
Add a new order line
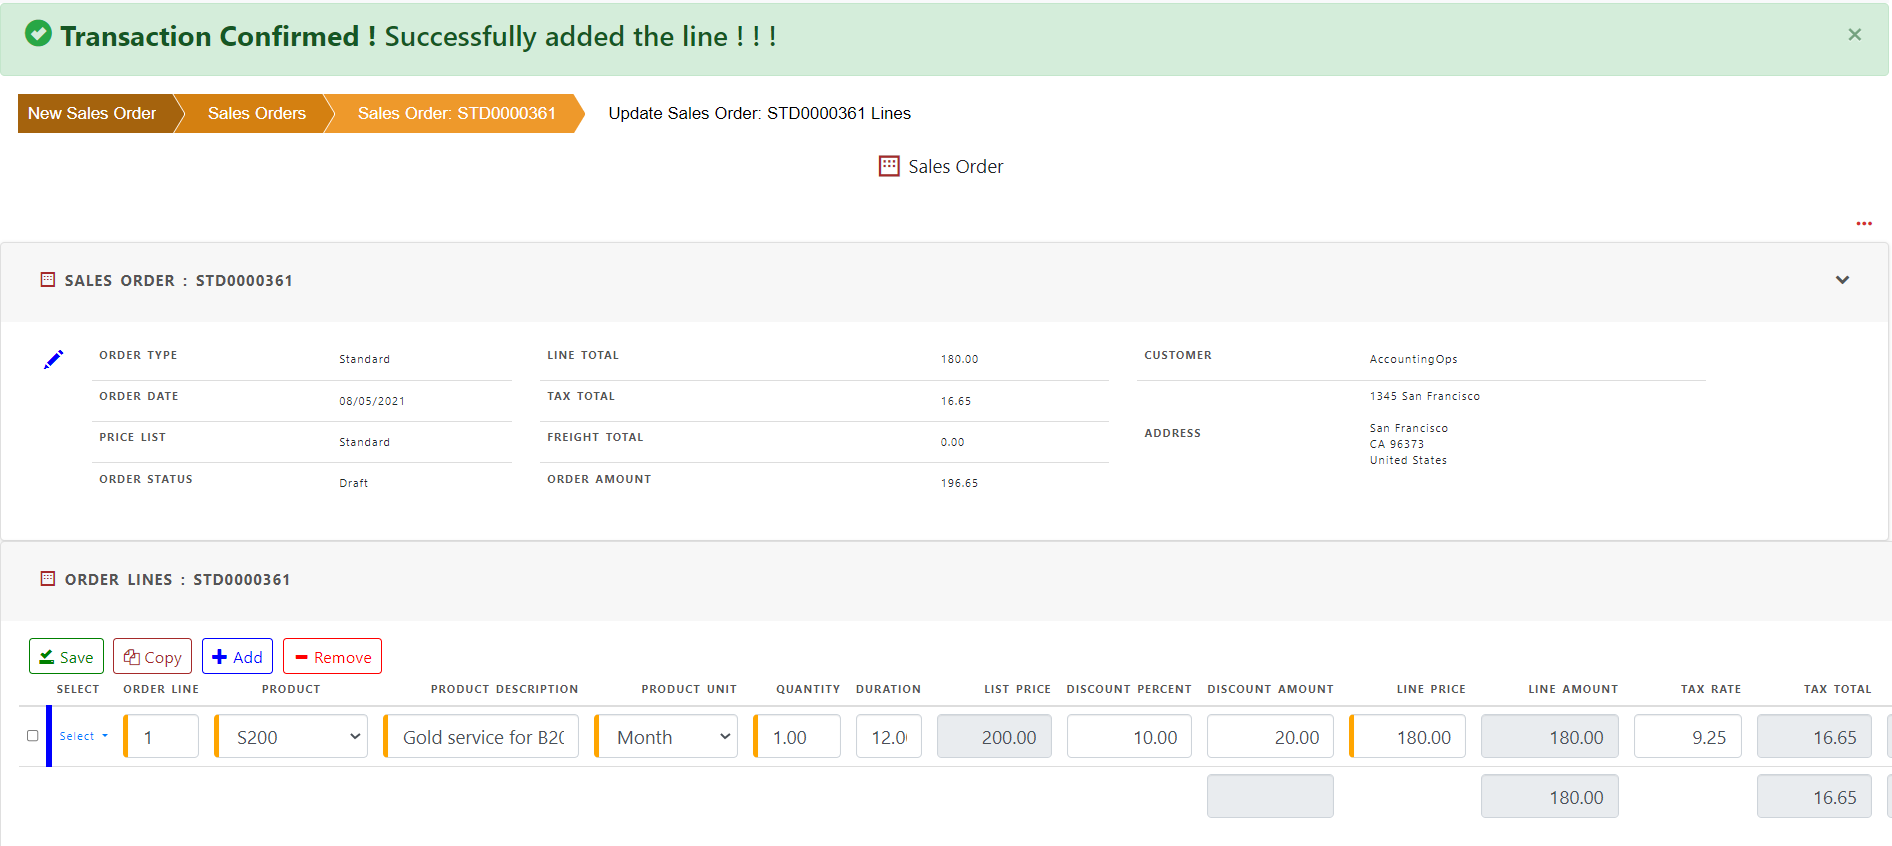237,656
